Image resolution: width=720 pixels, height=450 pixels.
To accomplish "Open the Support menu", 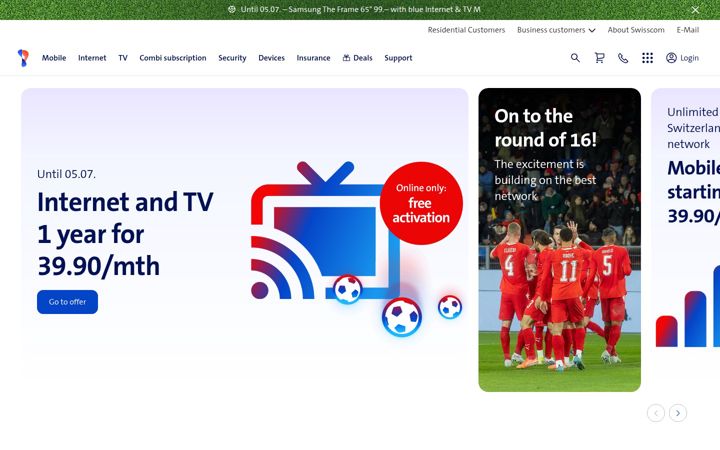I will tap(398, 58).
